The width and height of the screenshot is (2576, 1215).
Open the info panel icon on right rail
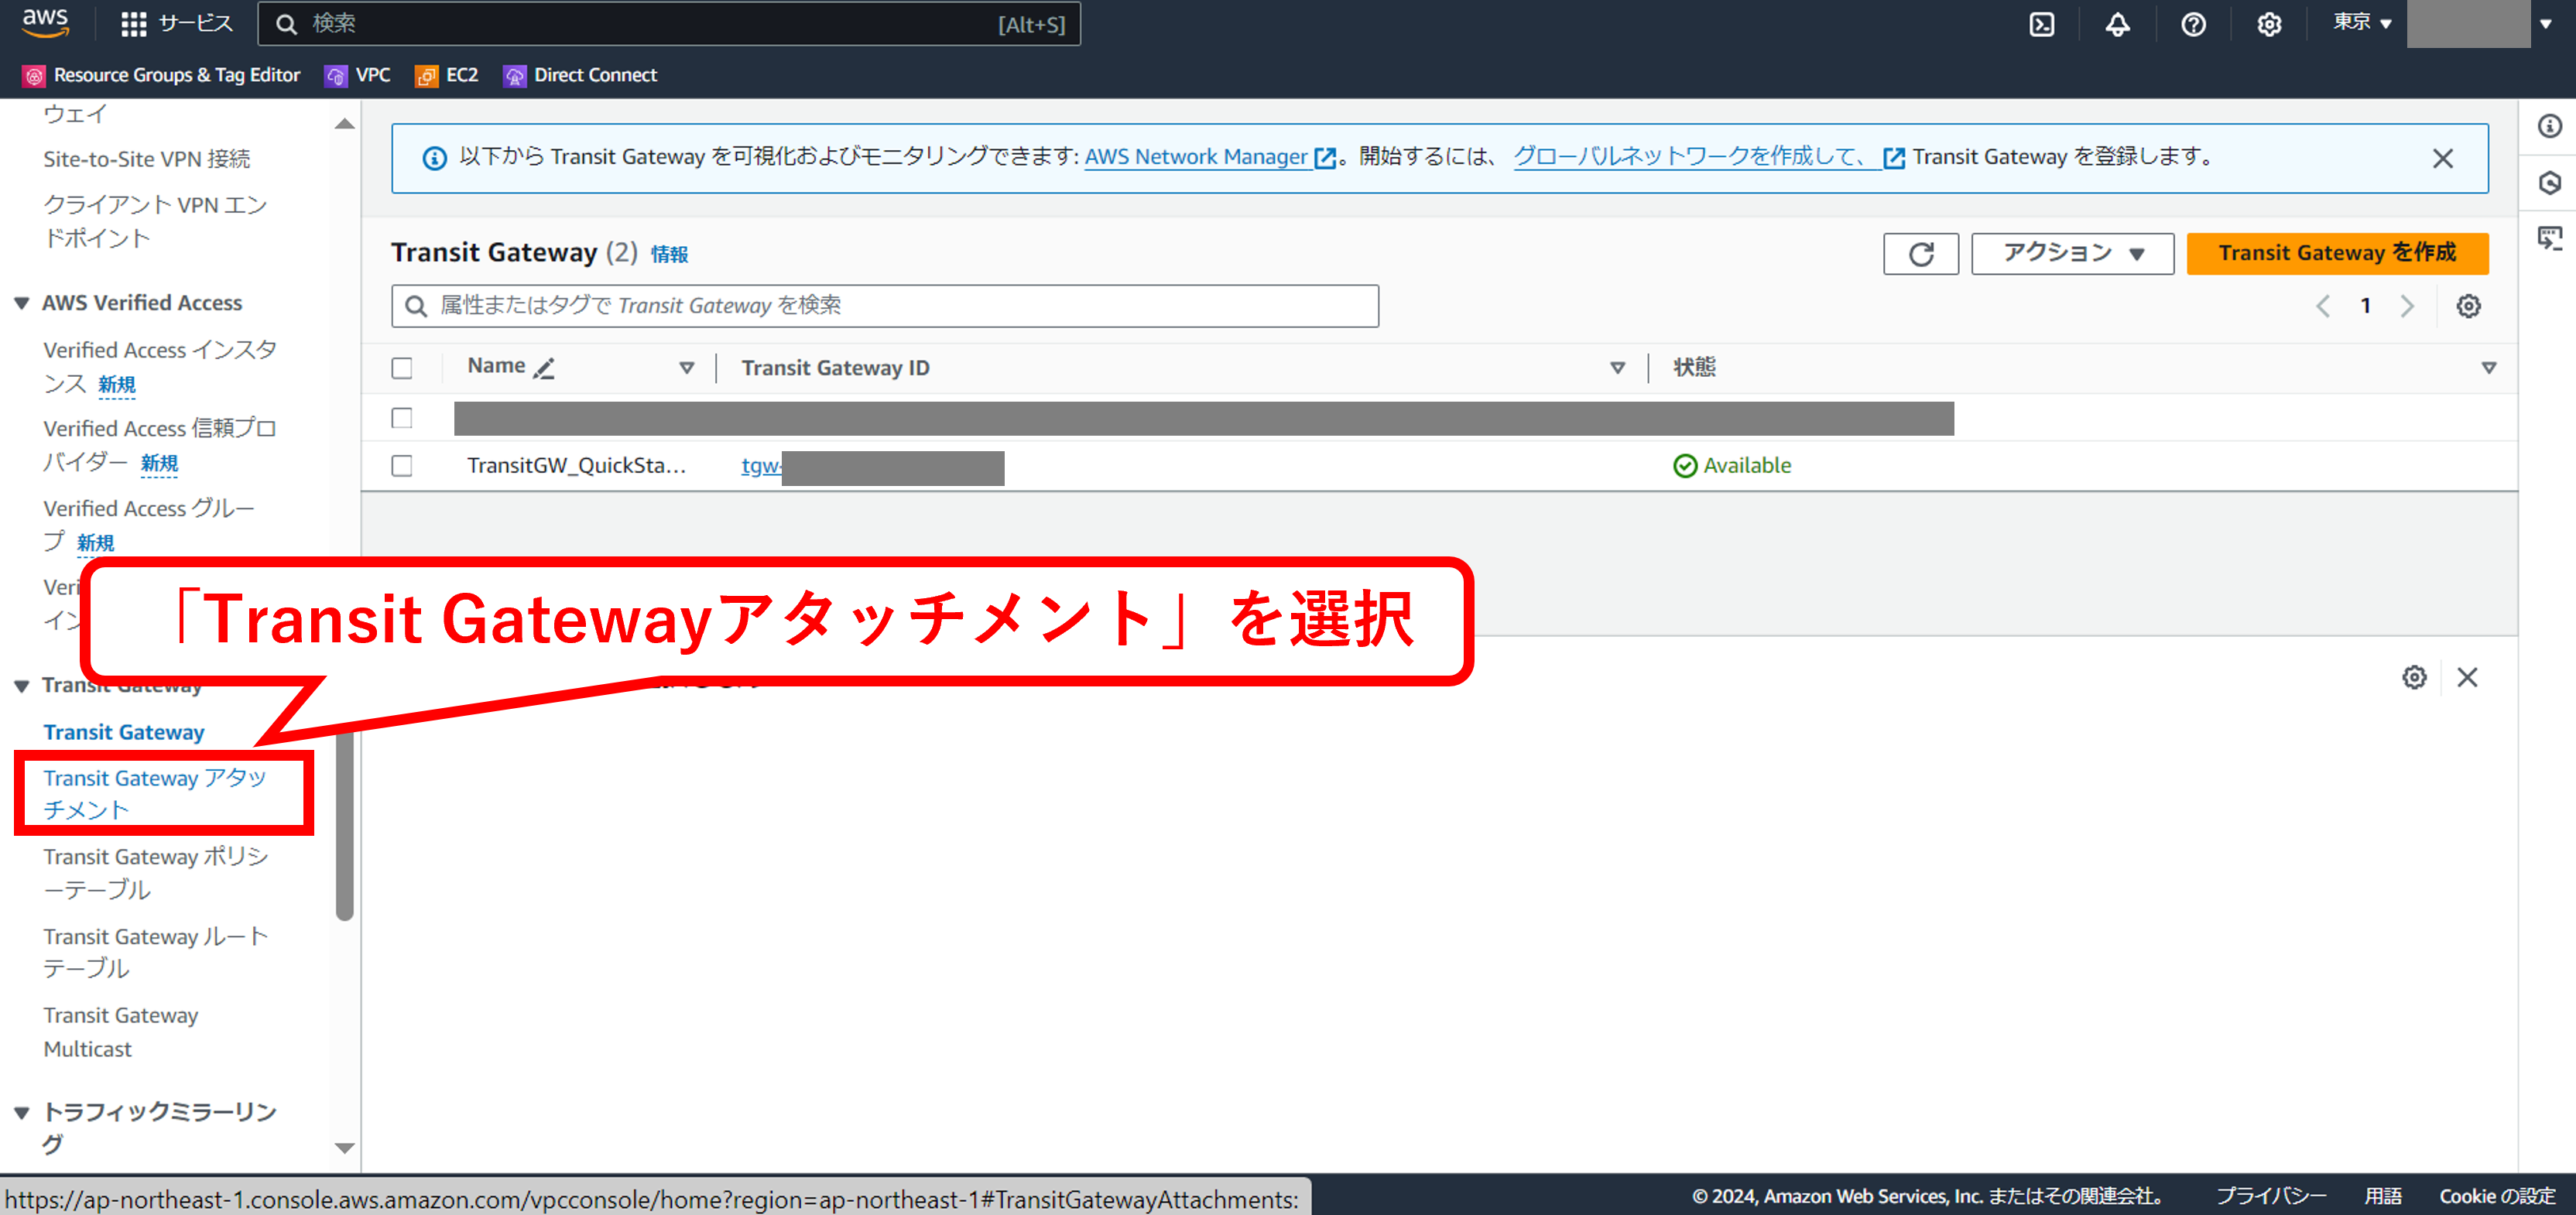pyautogui.click(x=2549, y=126)
